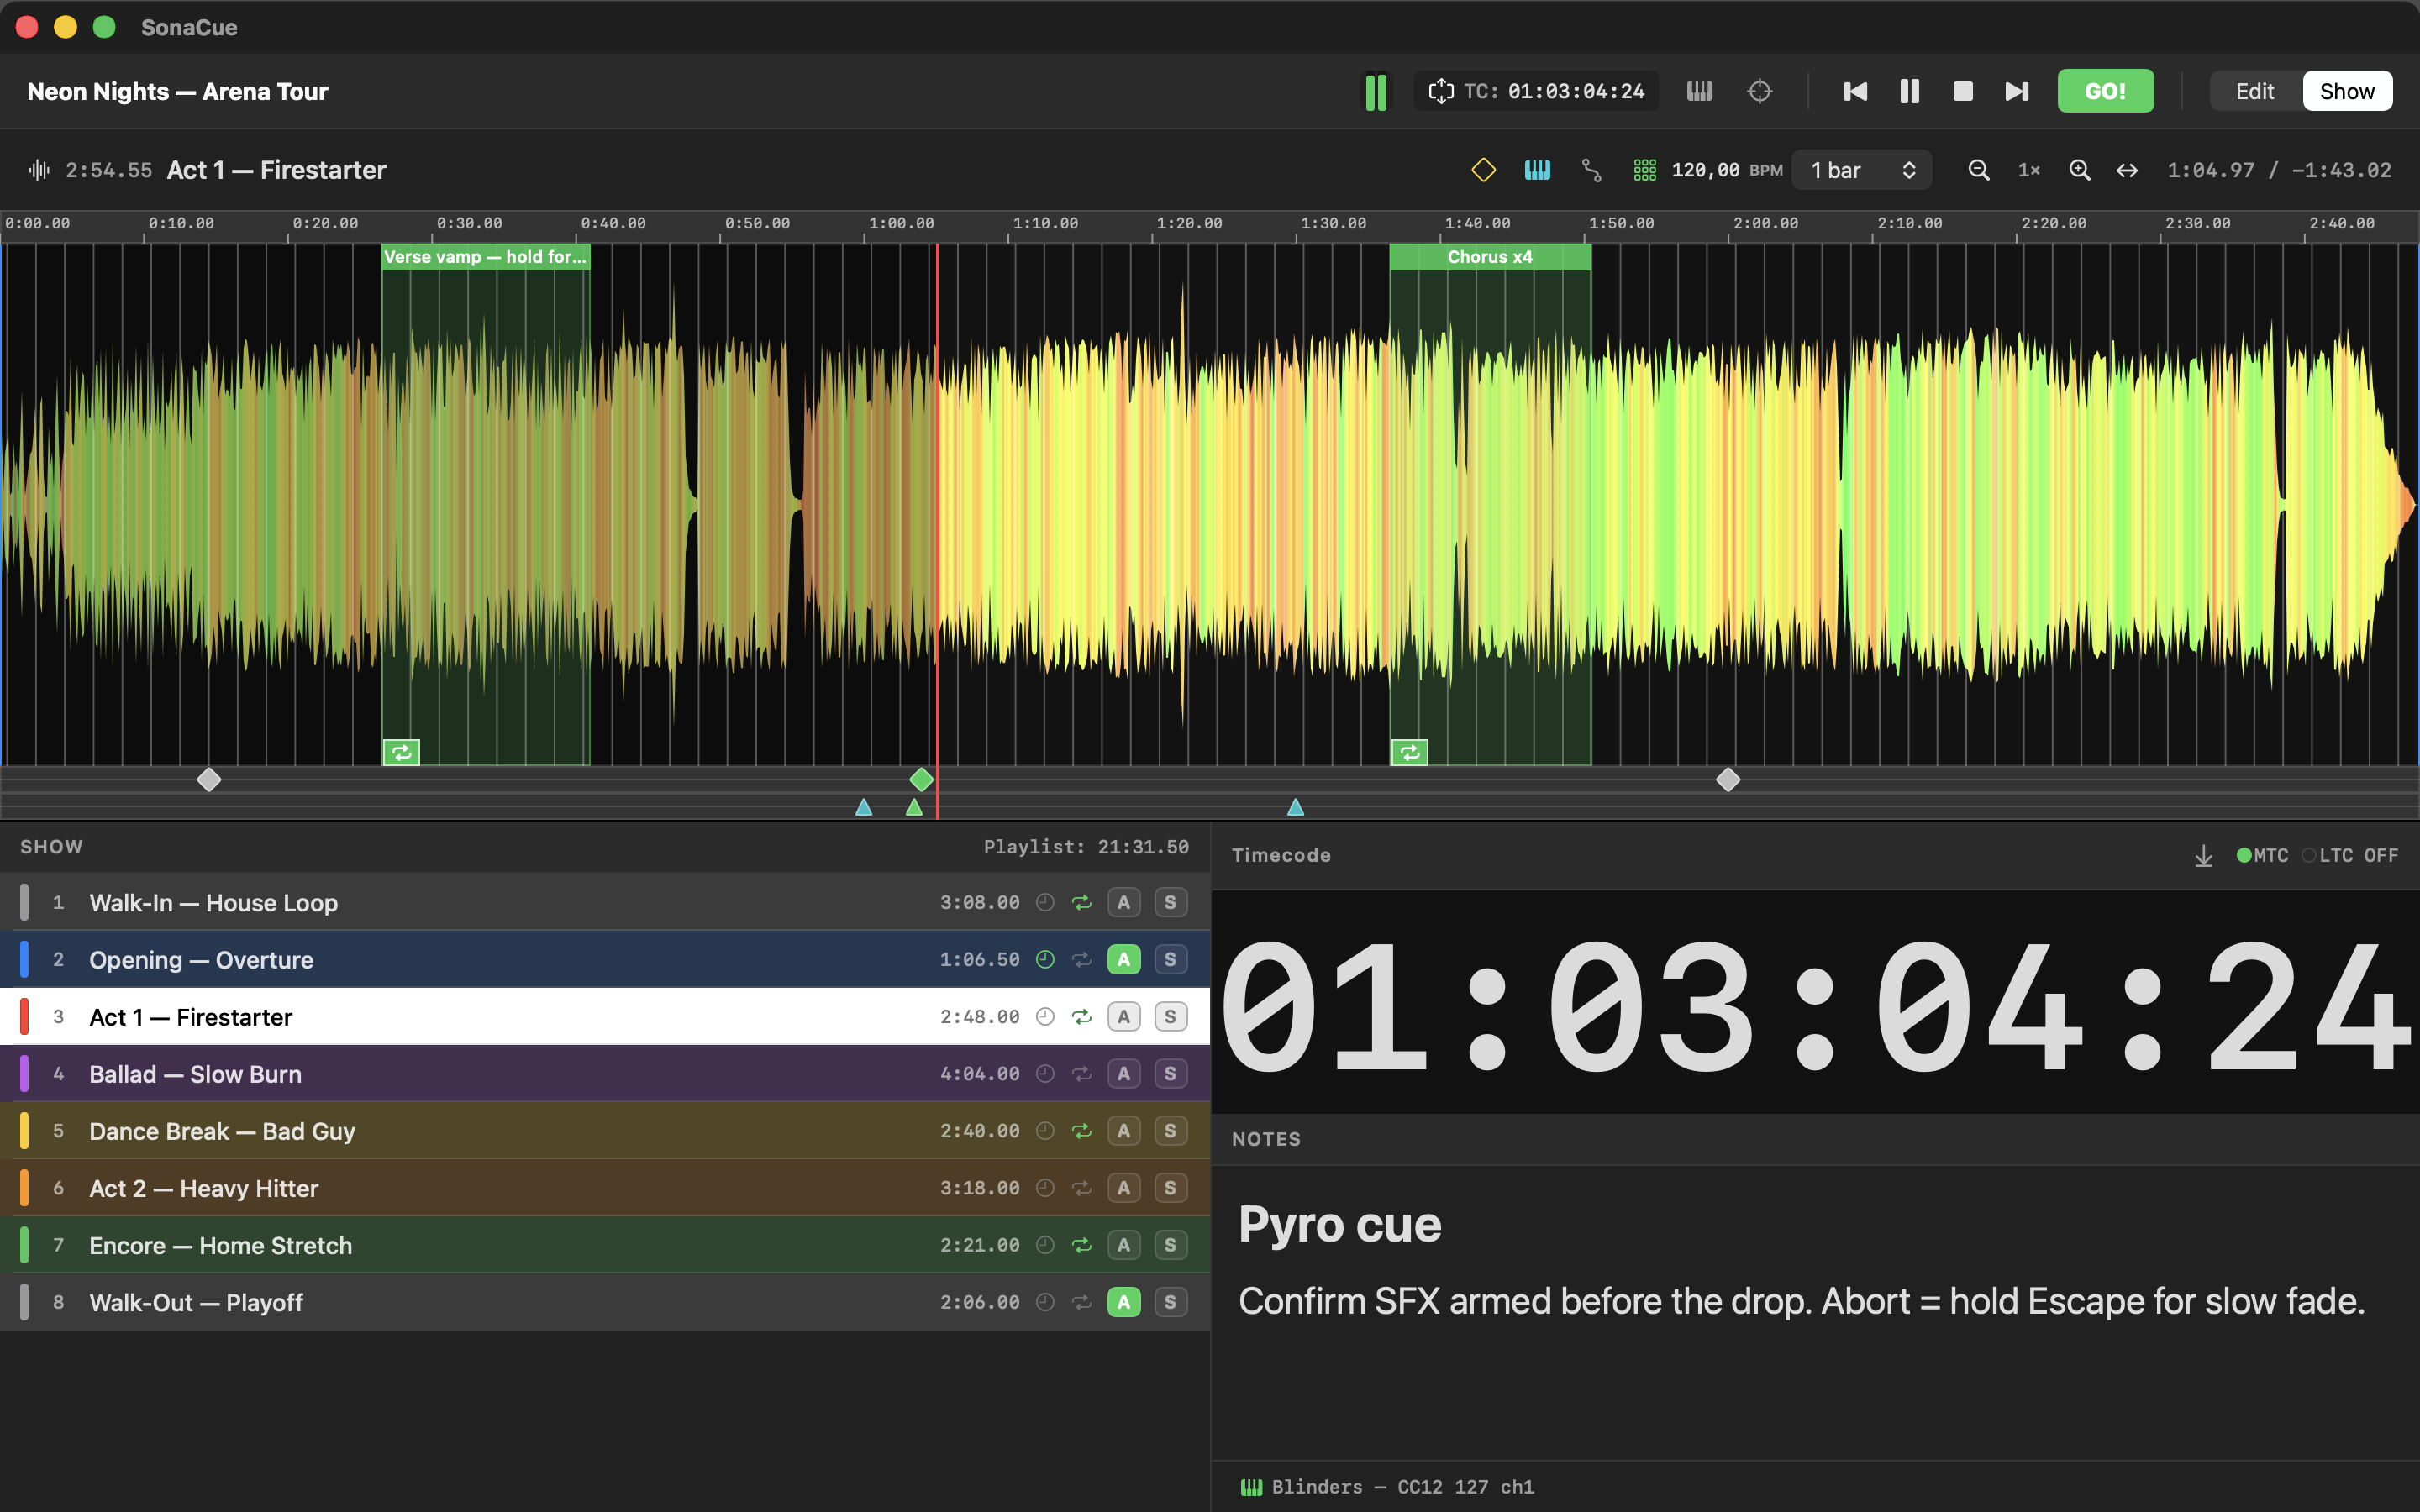This screenshot has height=1512, width=2420.
Task: Switch to Edit mode
Action: tap(2255, 91)
